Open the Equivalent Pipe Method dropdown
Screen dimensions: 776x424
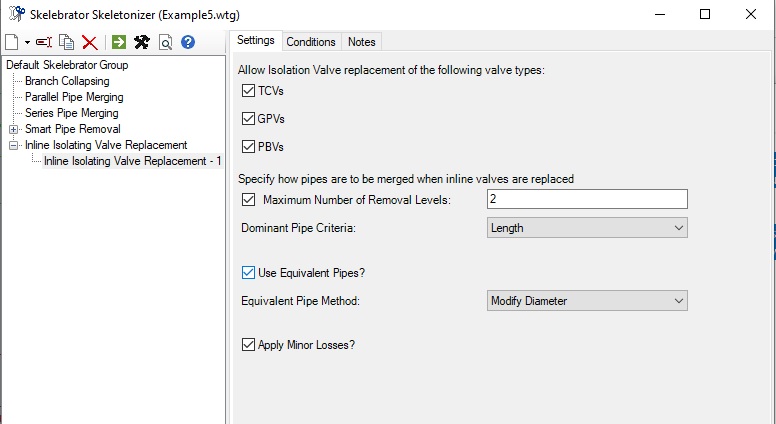[x=587, y=301]
